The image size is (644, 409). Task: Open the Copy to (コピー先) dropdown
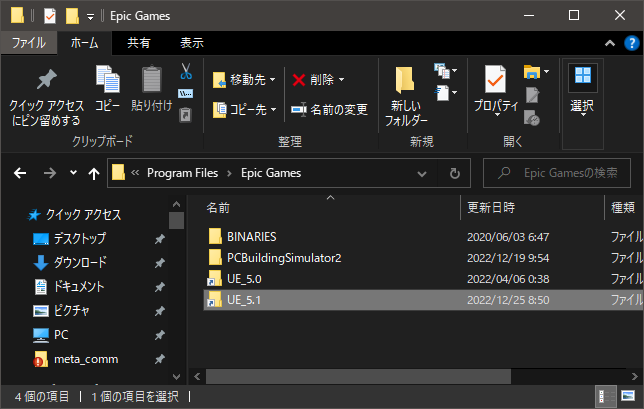244,110
